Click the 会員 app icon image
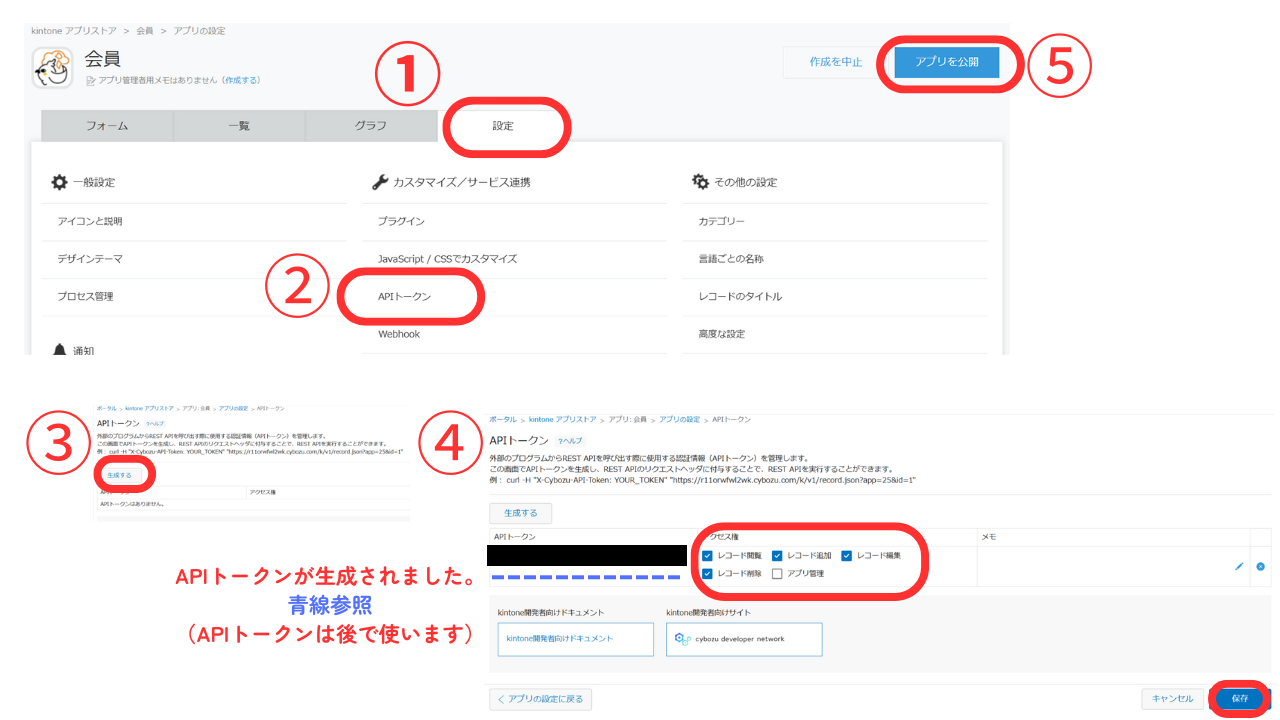This screenshot has width=1280, height=720. point(51,68)
